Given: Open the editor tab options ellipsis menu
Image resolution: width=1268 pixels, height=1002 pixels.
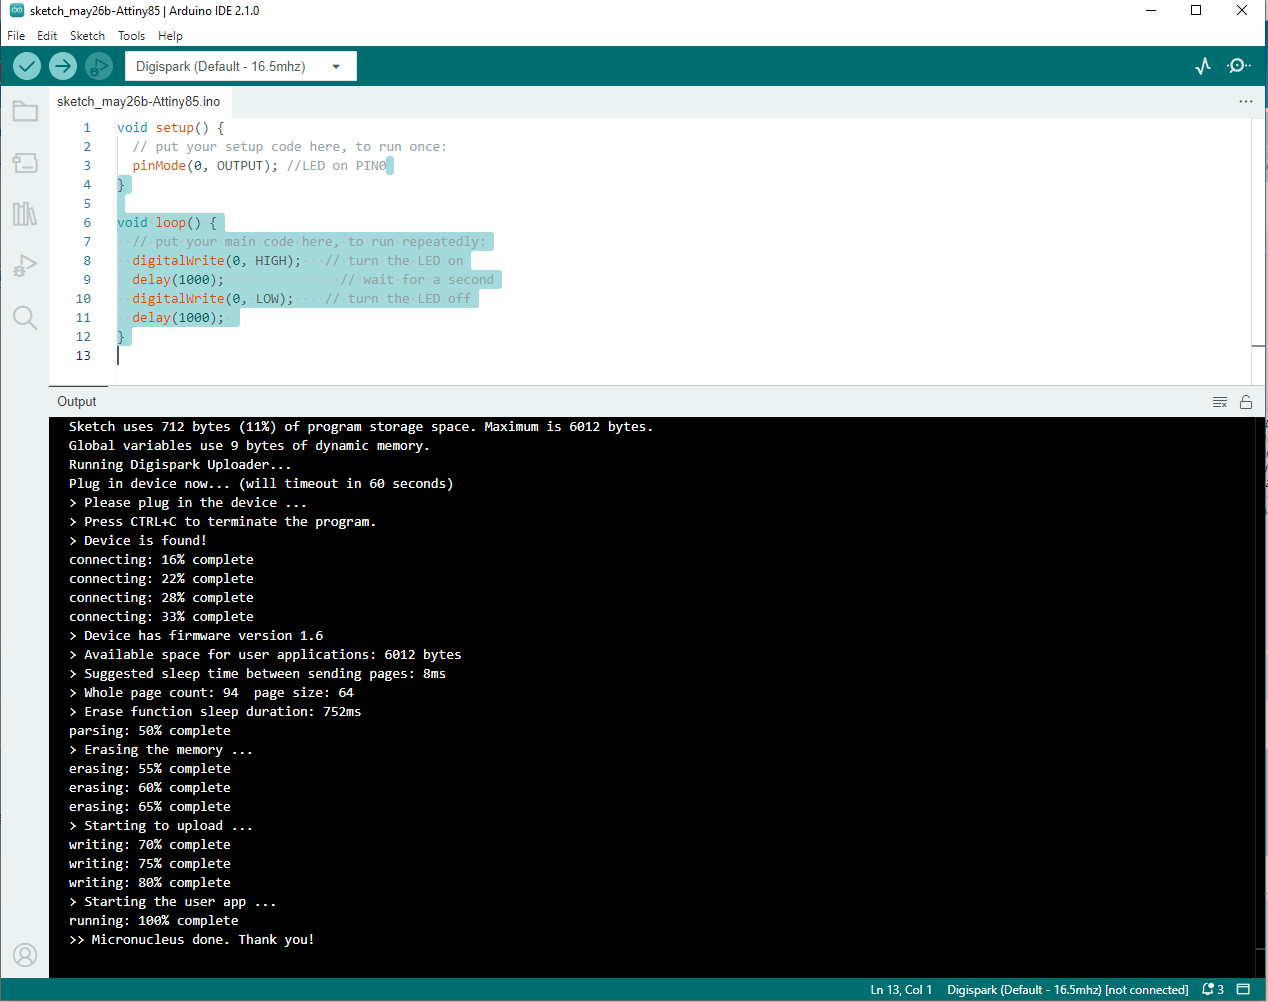Looking at the screenshot, I should tap(1245, 101).
